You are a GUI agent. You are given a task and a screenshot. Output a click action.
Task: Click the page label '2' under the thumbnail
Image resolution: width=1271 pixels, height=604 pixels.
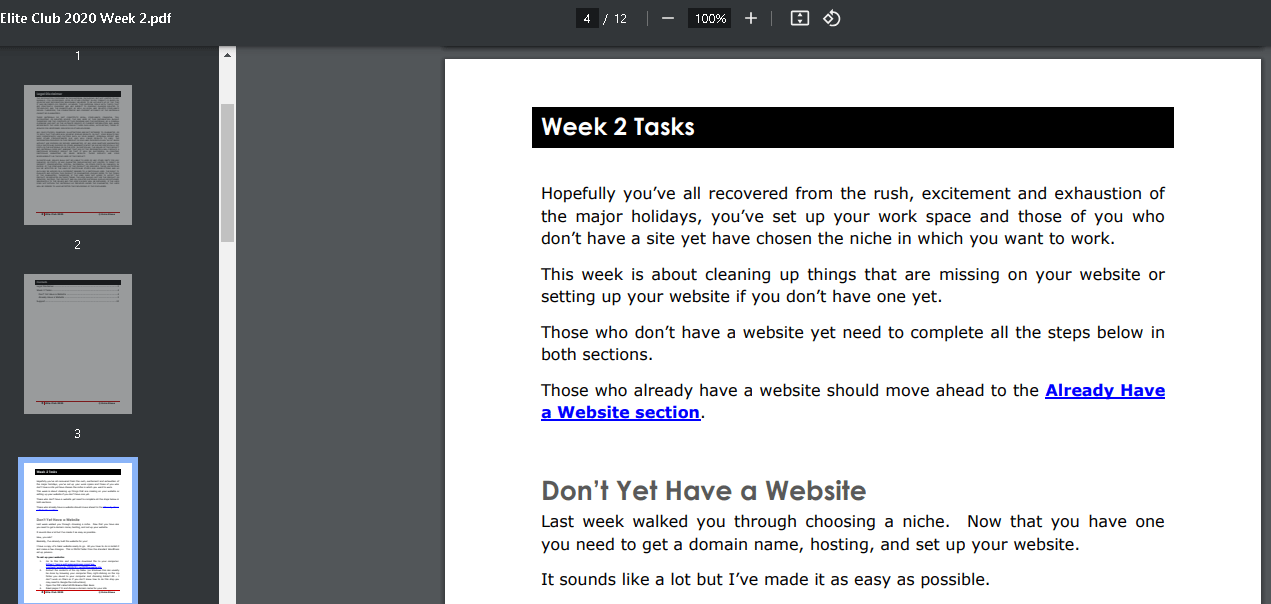point(78,245)
